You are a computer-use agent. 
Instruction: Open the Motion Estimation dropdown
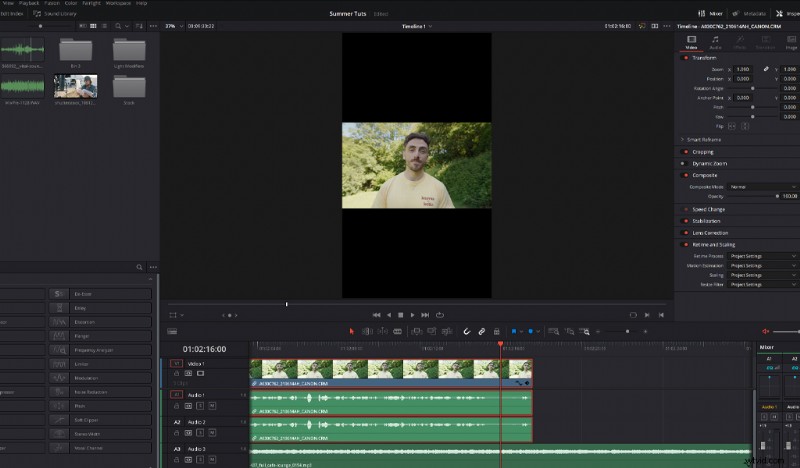(x=763, y=265)
